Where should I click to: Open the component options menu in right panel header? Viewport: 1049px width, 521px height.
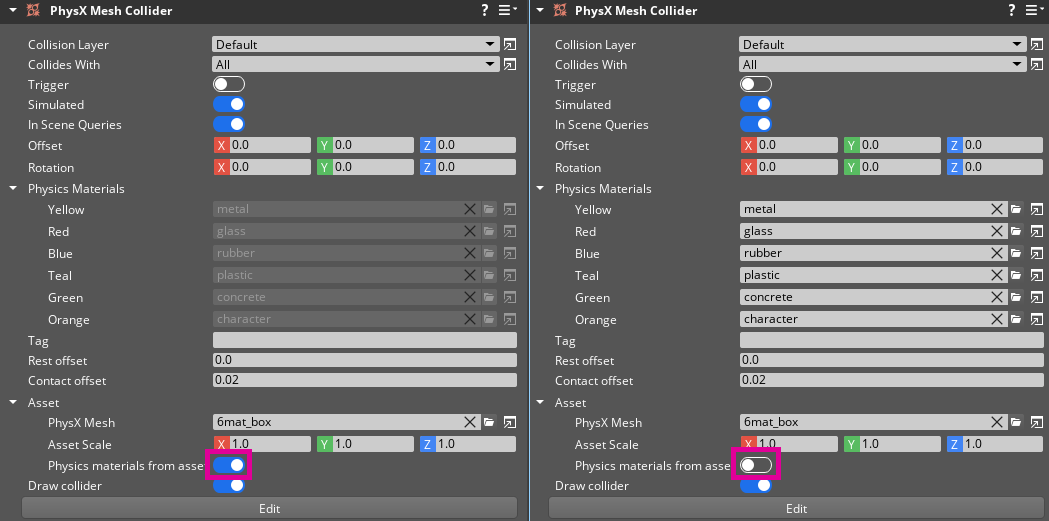[1033, 10]
